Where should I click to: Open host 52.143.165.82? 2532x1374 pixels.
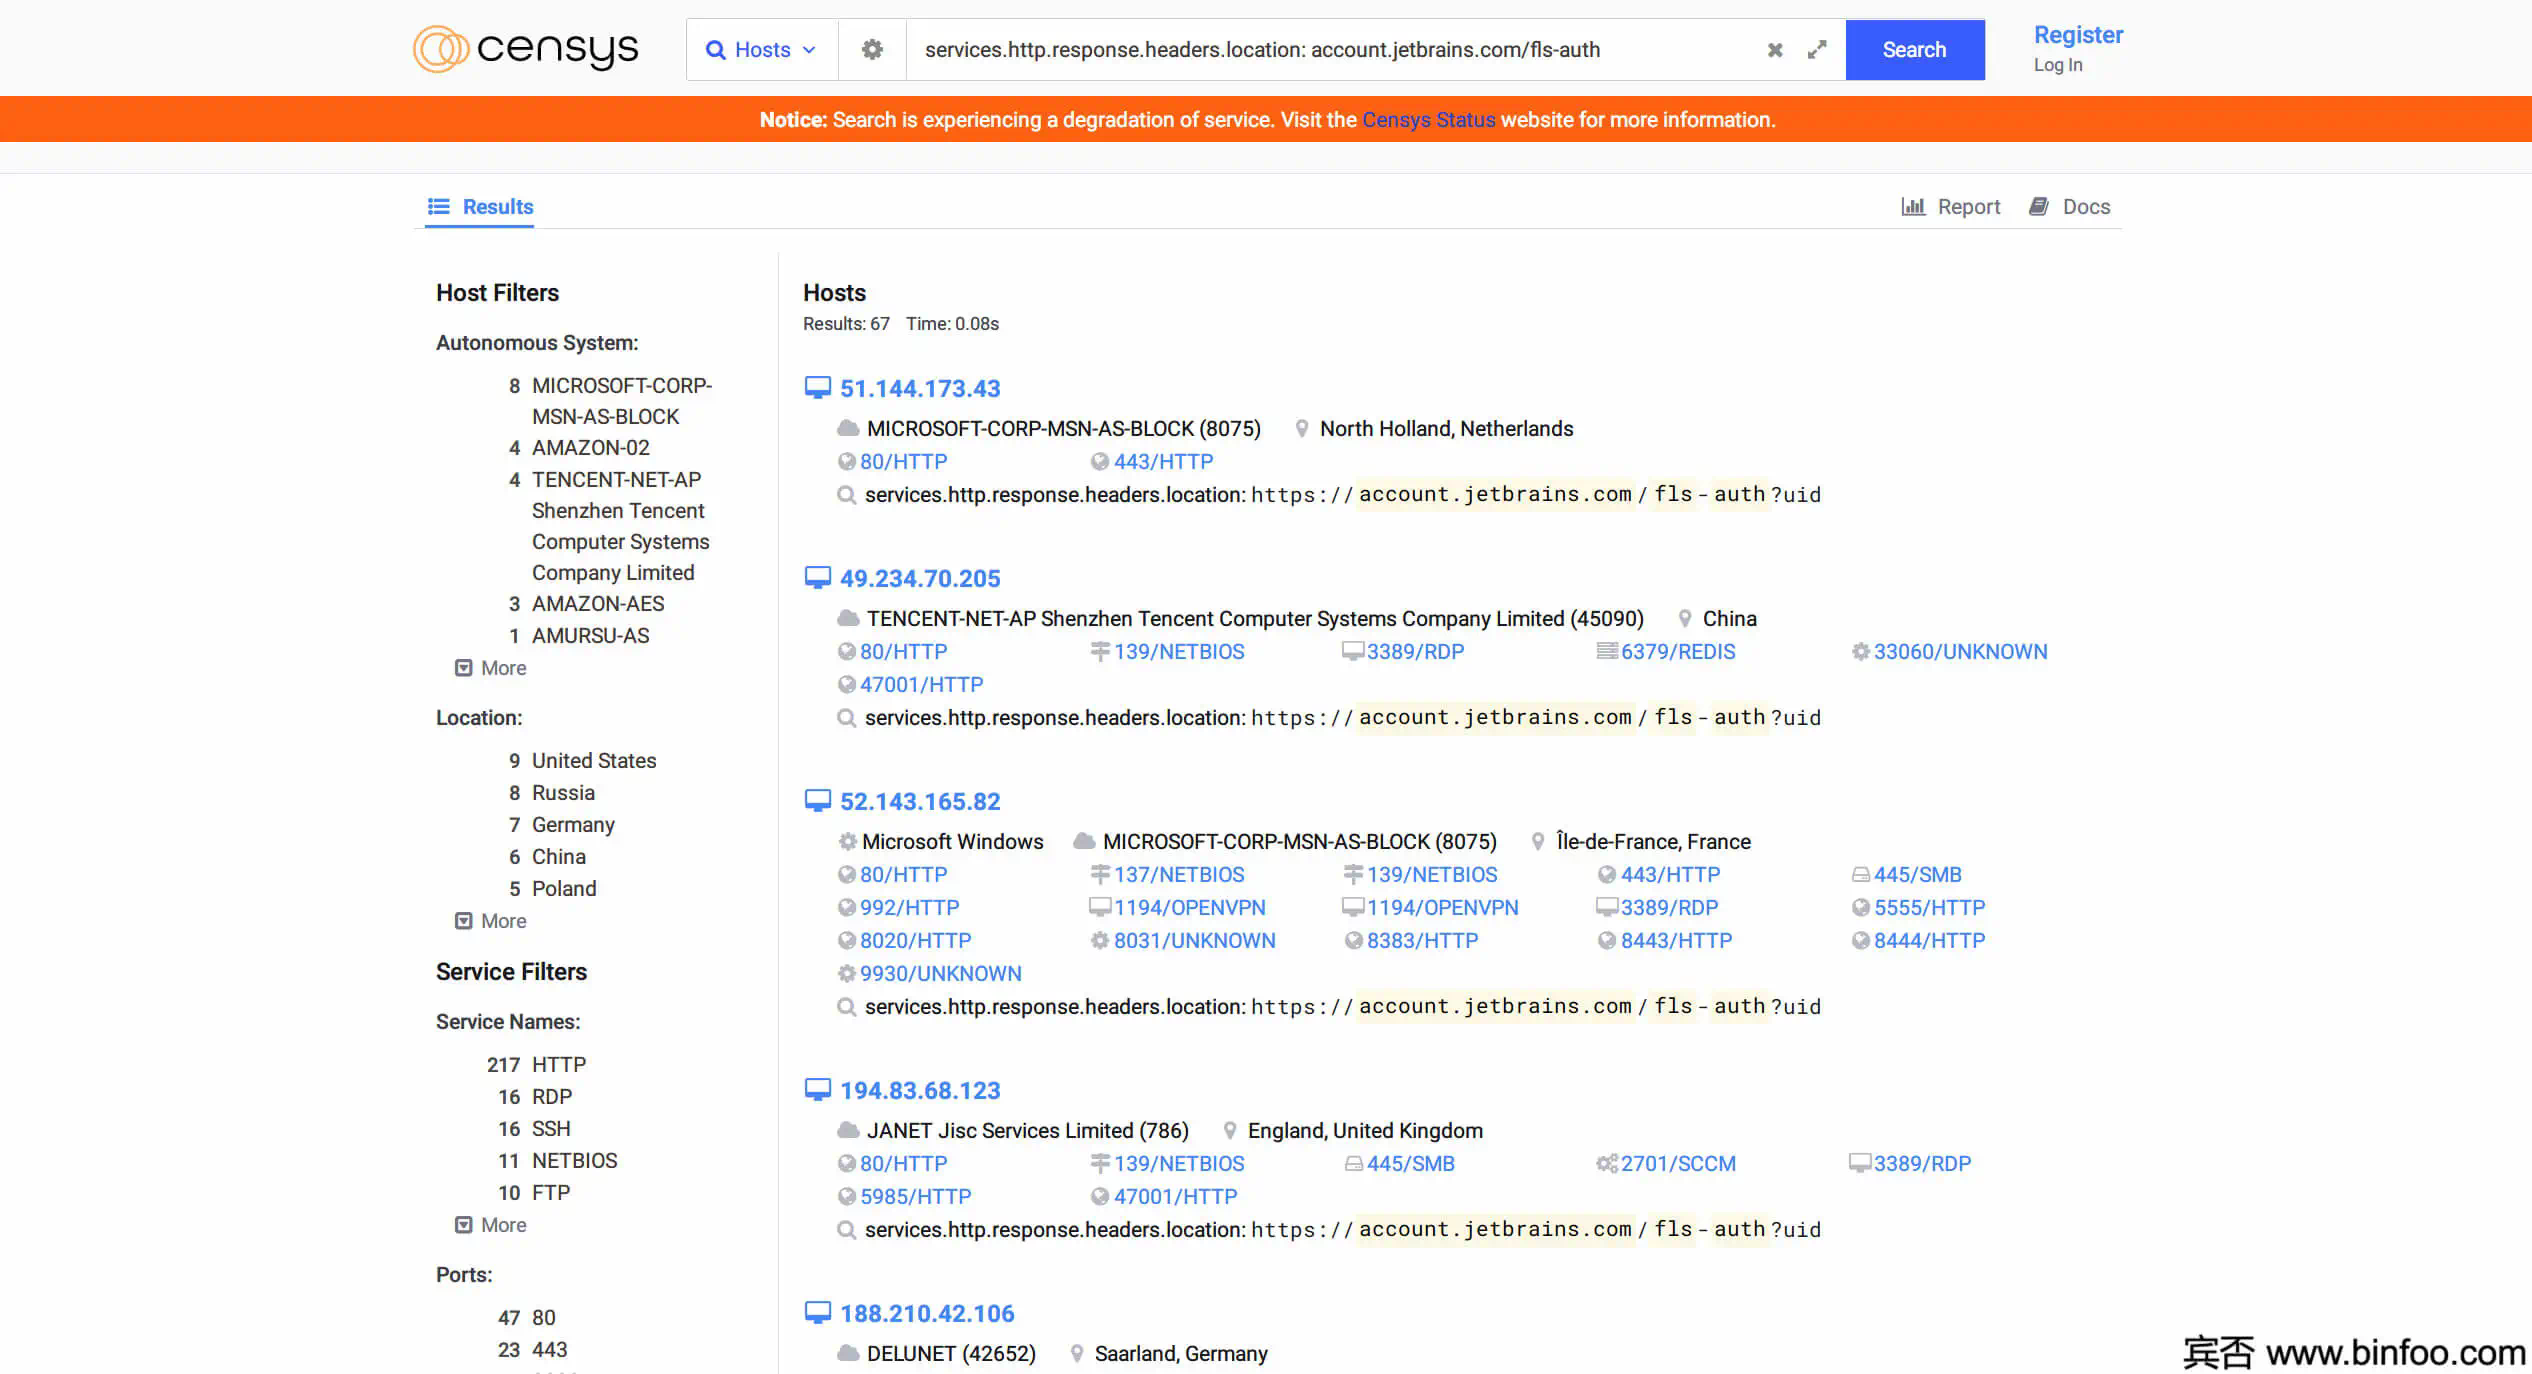pyautogui.click(x=920, y=801)
